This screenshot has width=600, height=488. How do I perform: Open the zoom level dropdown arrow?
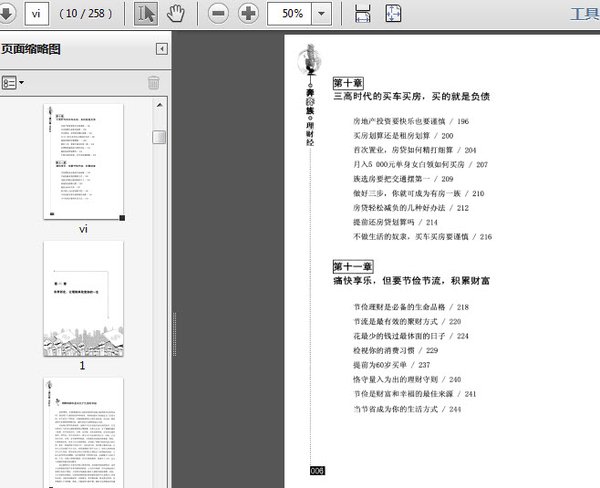click(321, 15)
